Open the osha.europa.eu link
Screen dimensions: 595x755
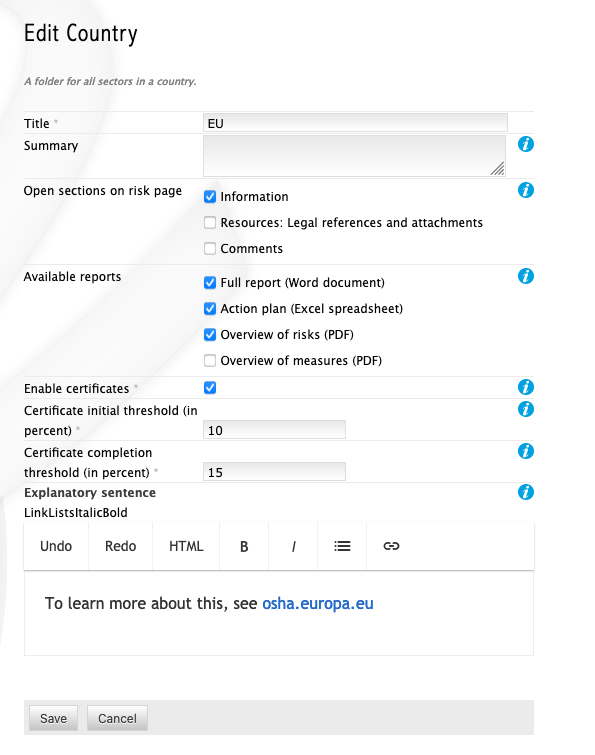coord(318,603)
